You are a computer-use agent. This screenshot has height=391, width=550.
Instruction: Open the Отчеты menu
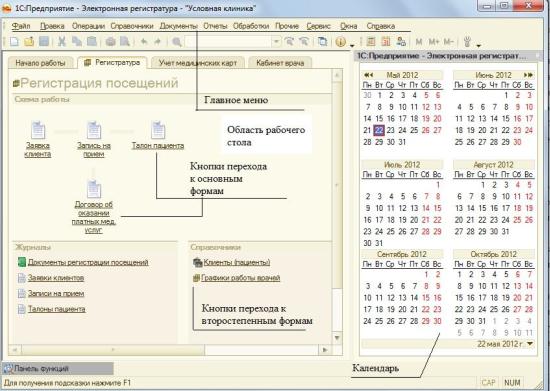[x=215, y=26]
